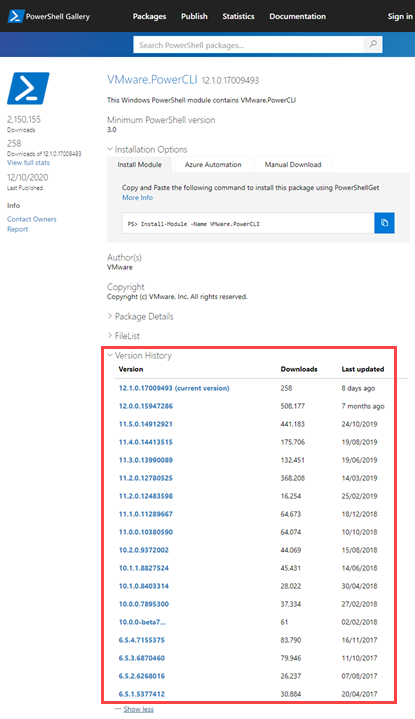Collapse the Version History section
Viewport: 415px width, 719px height.
pyautogui.click(x=139, y=355)
